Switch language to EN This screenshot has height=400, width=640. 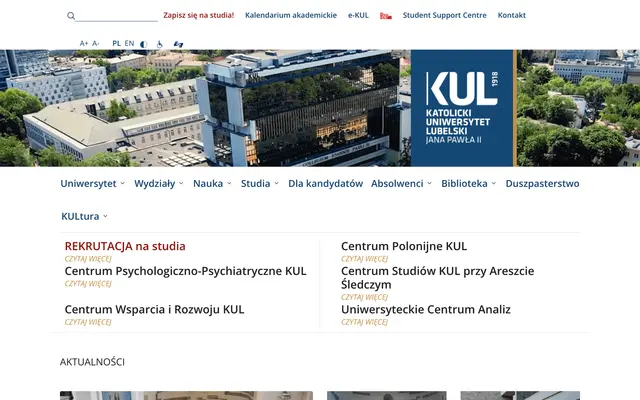coord(129,43)
